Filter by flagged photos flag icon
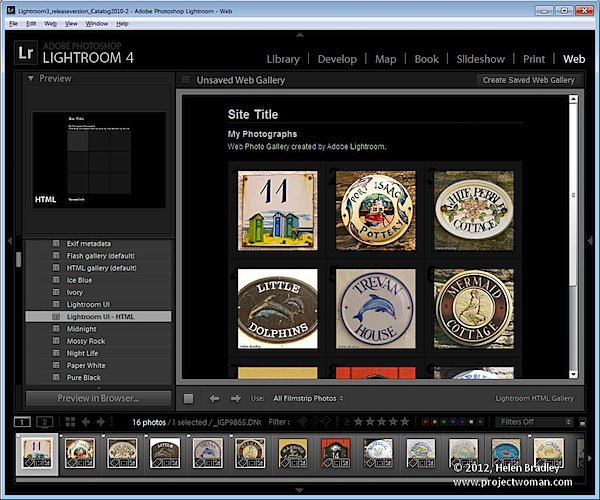The width and height of the screenshot is (600, 500). click(x=303, y=422)
